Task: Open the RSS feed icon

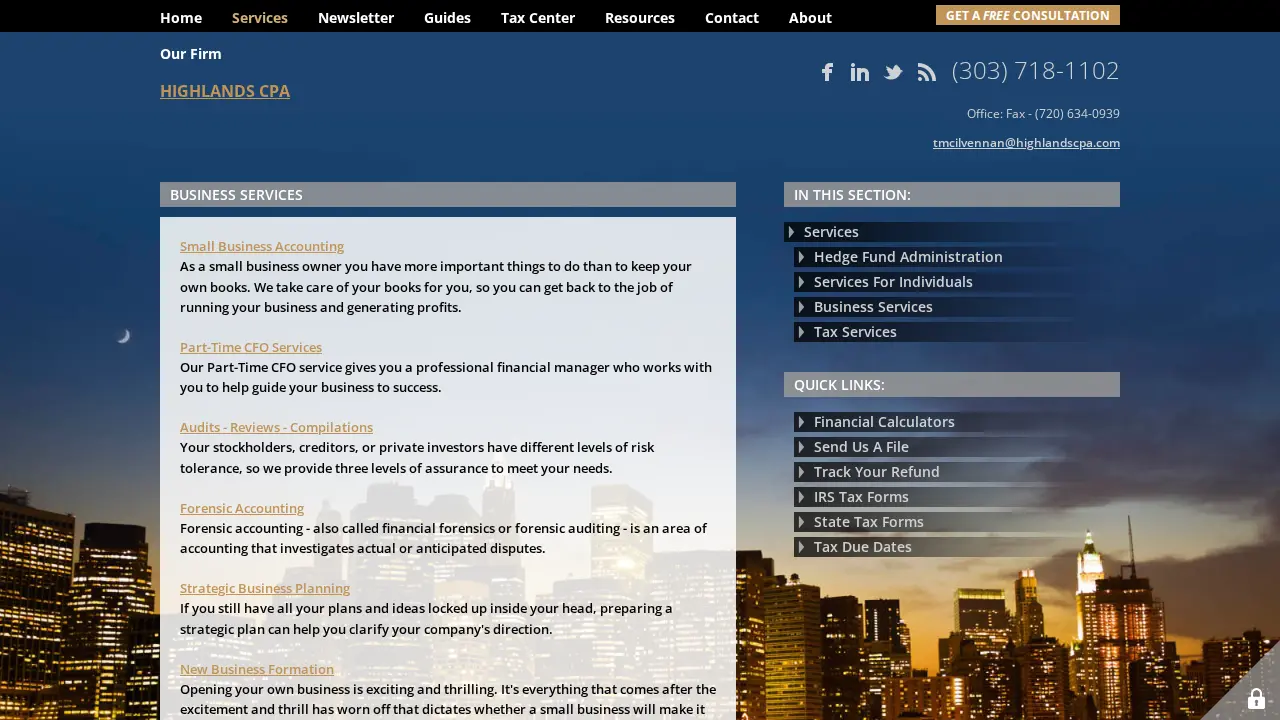Action: click(927, 72)
